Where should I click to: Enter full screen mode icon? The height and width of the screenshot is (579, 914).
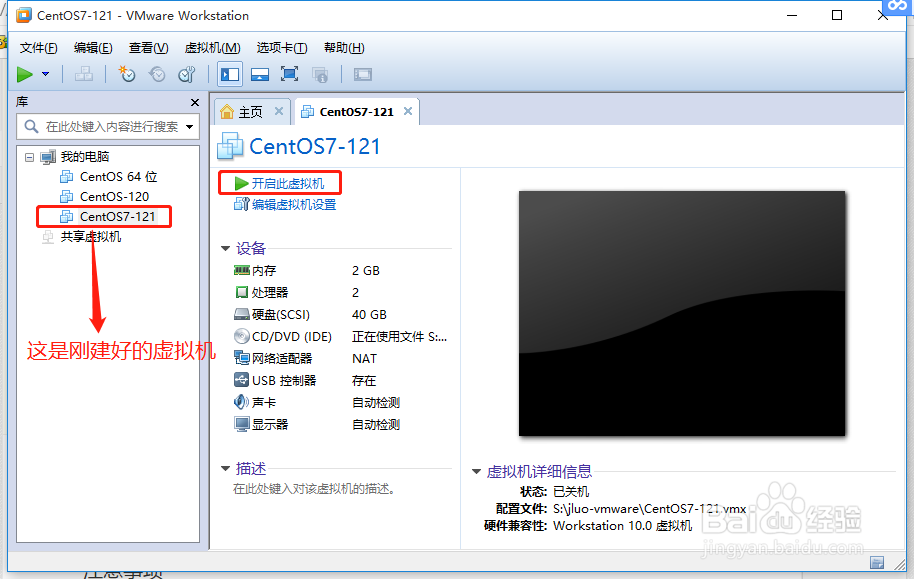[289, 74]
